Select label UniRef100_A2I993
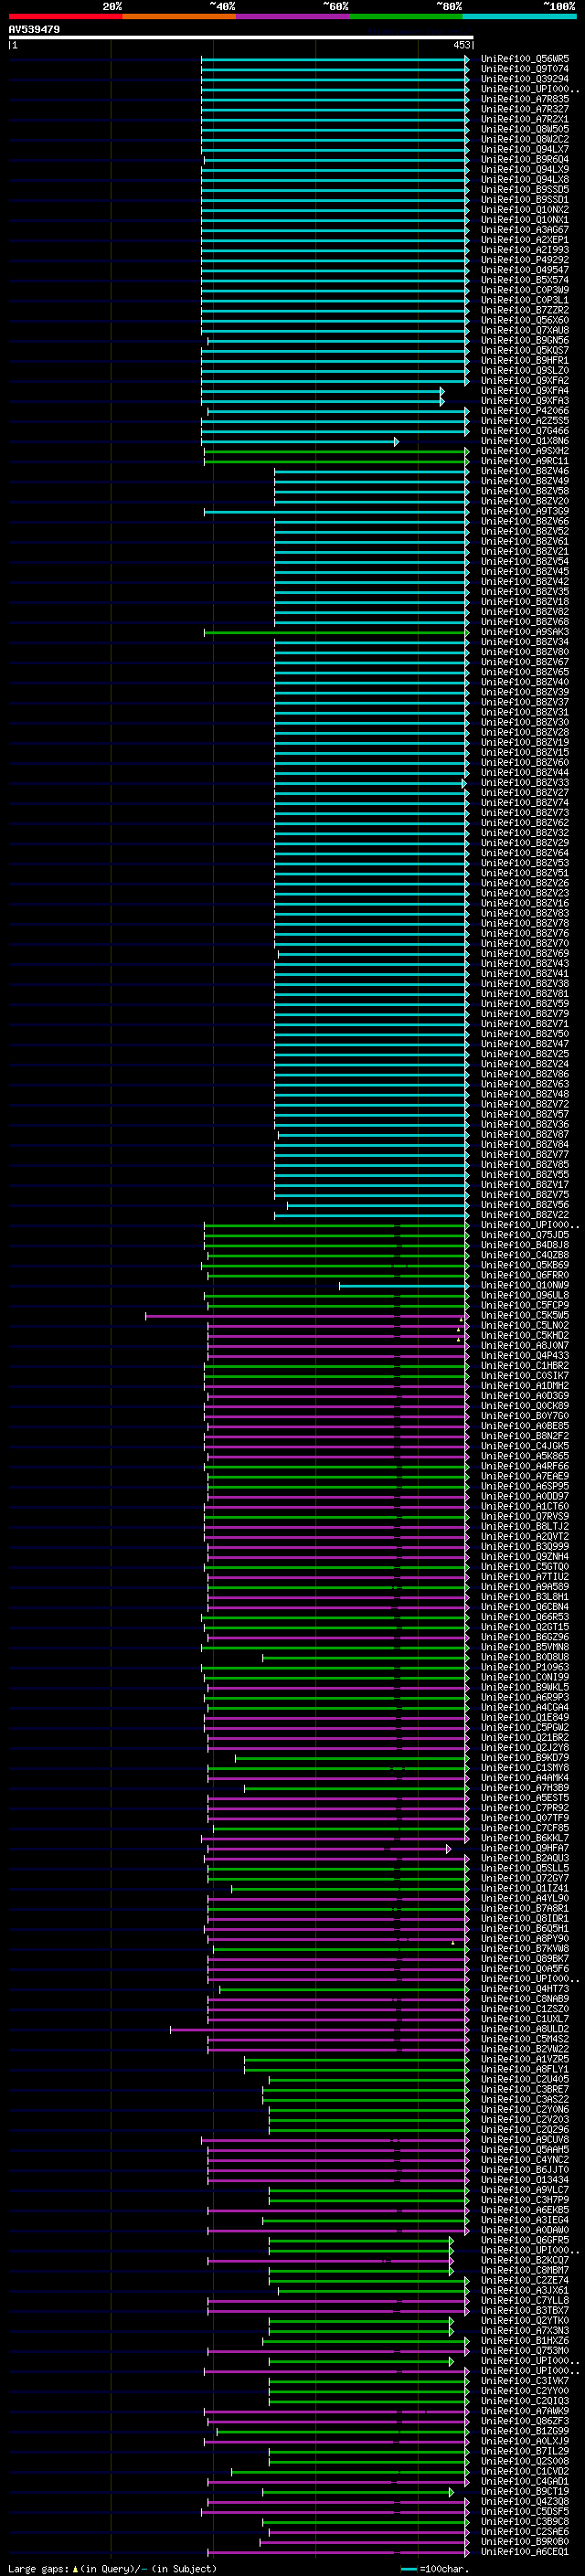Viewport: 585px width, 2576px height. point(525,250)
